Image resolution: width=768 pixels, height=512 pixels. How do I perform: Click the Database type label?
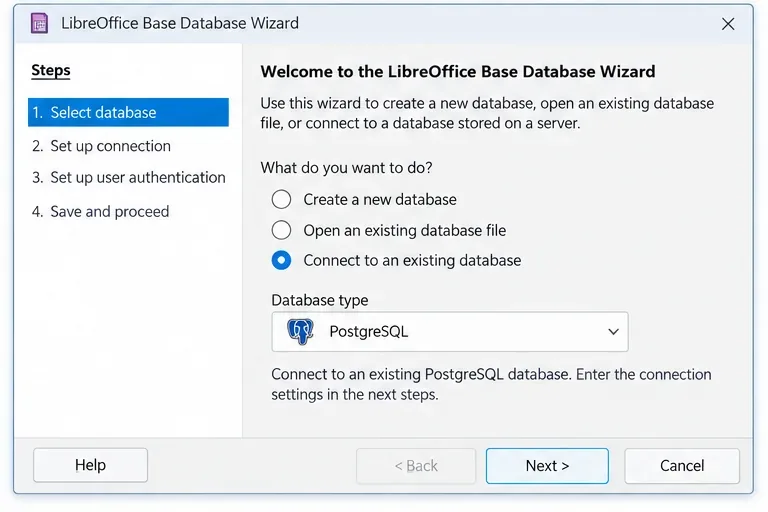click(320, 300)
